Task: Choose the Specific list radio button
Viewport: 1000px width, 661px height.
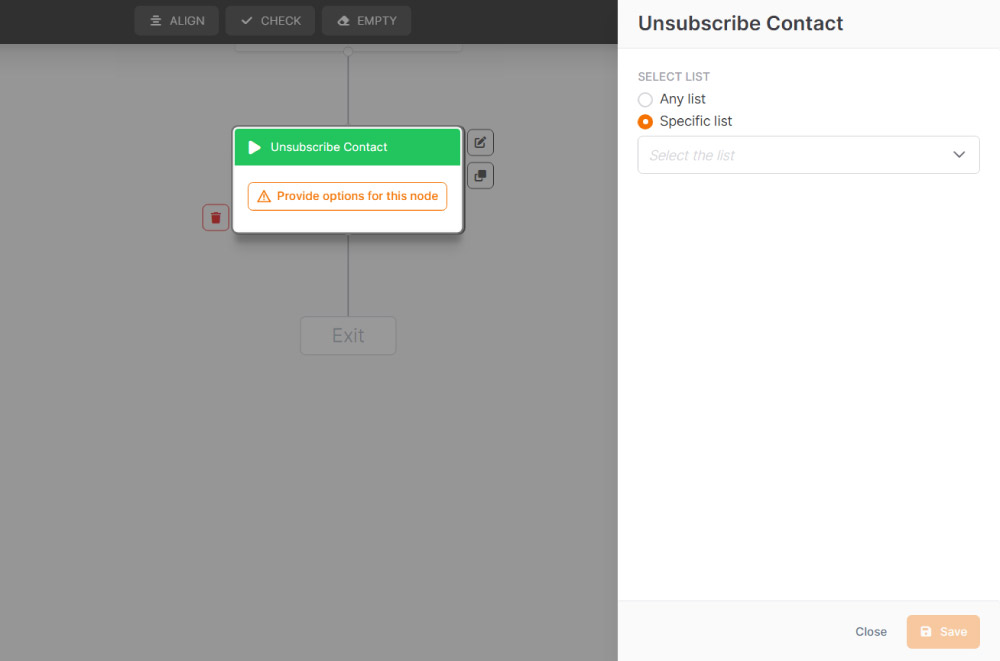Action: point(645,121)
